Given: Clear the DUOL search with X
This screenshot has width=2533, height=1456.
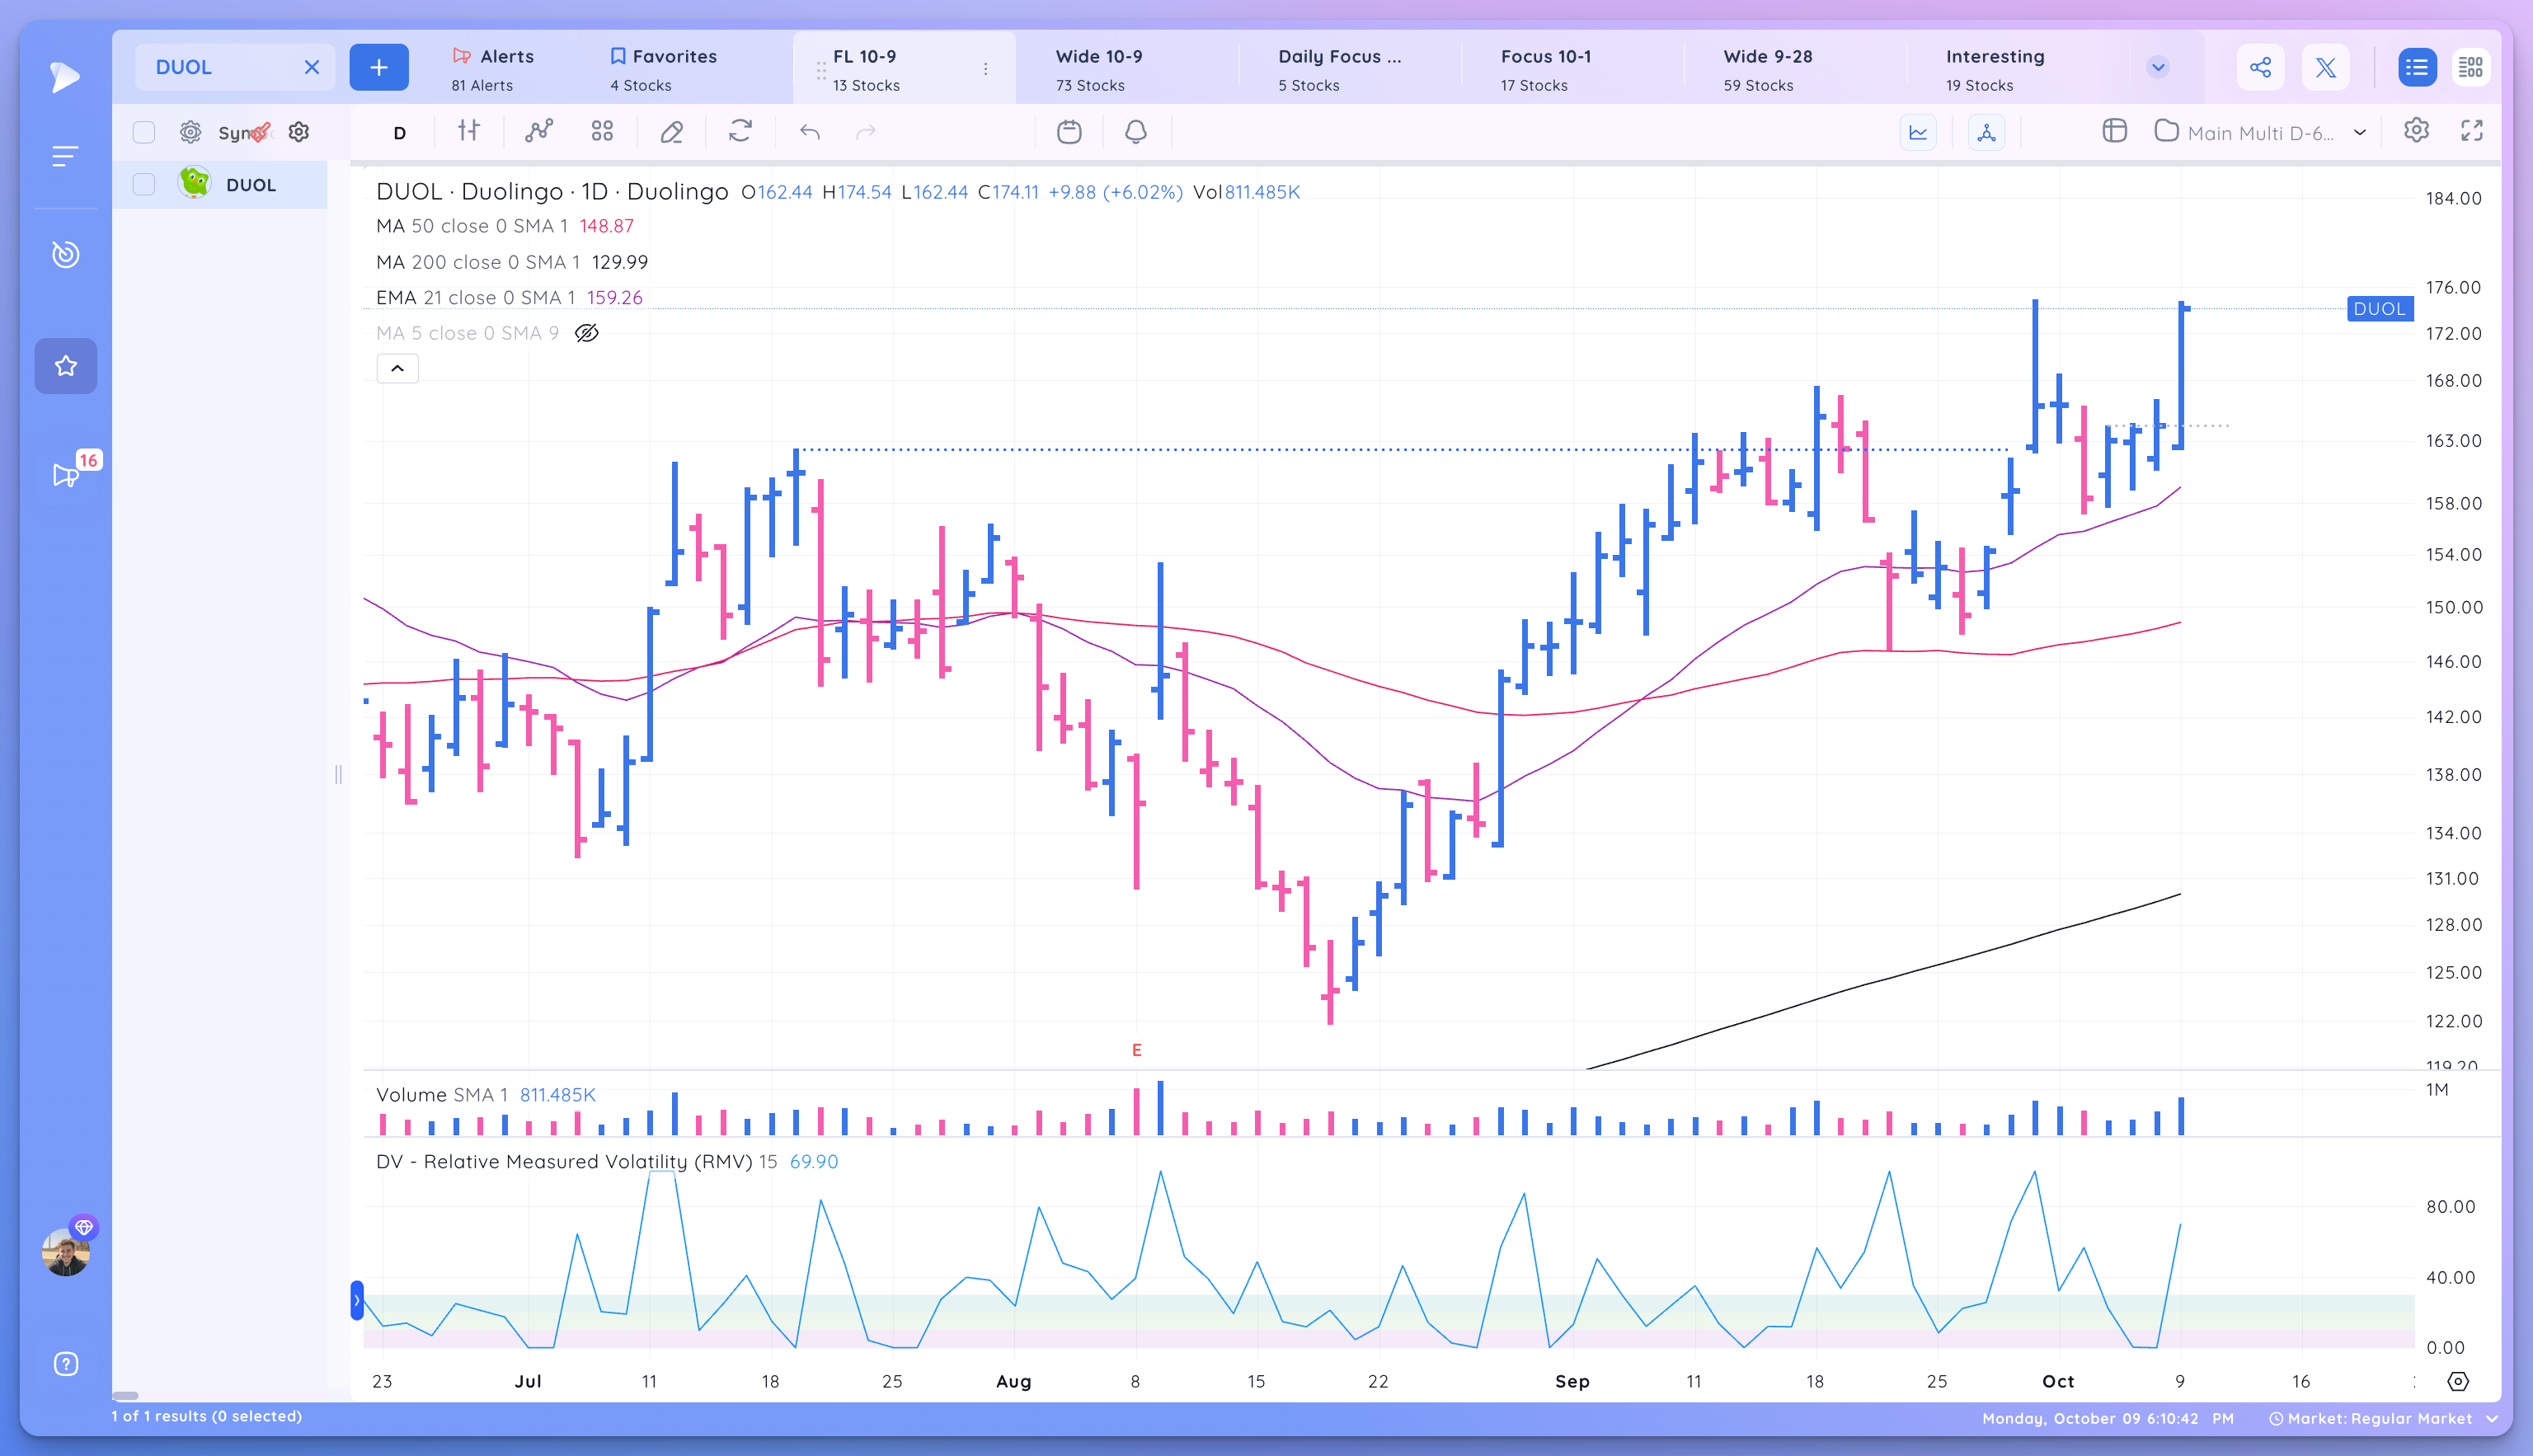Looking at the screenshot, I should pos(312,67).
